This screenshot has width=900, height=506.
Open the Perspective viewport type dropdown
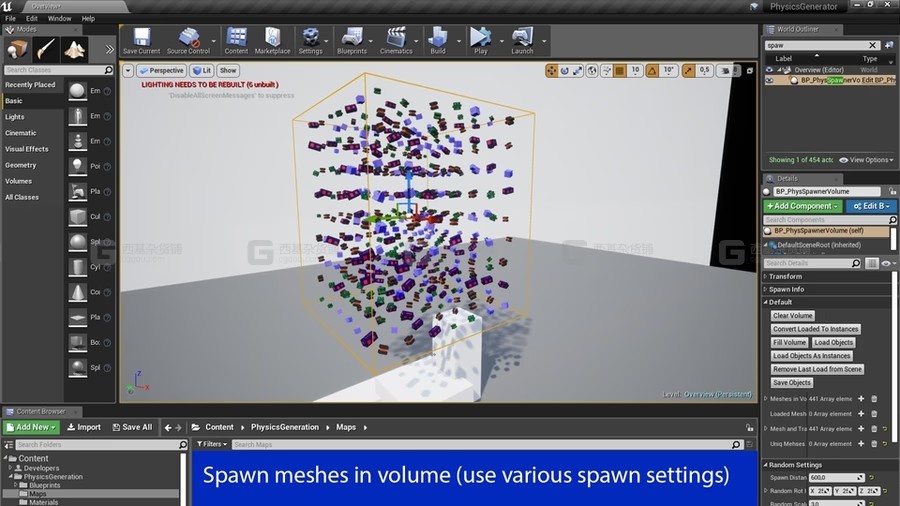point(161,71)
